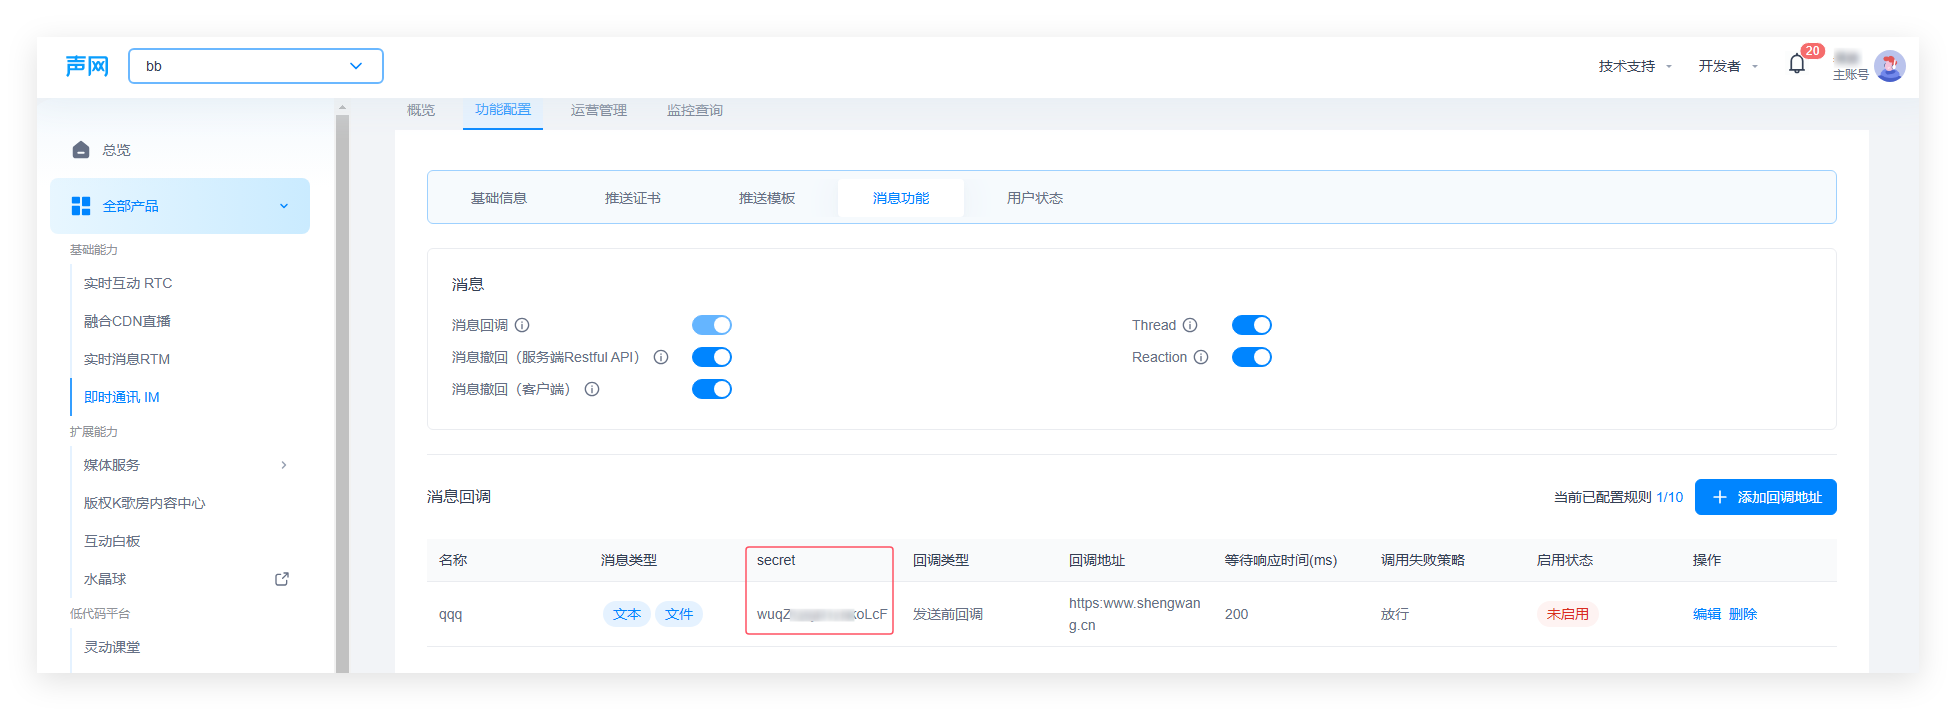Click 删除 for rule qqq
Image resolution: width=1956 pixels, height=710 pixels.
(x=1743, y=614)
